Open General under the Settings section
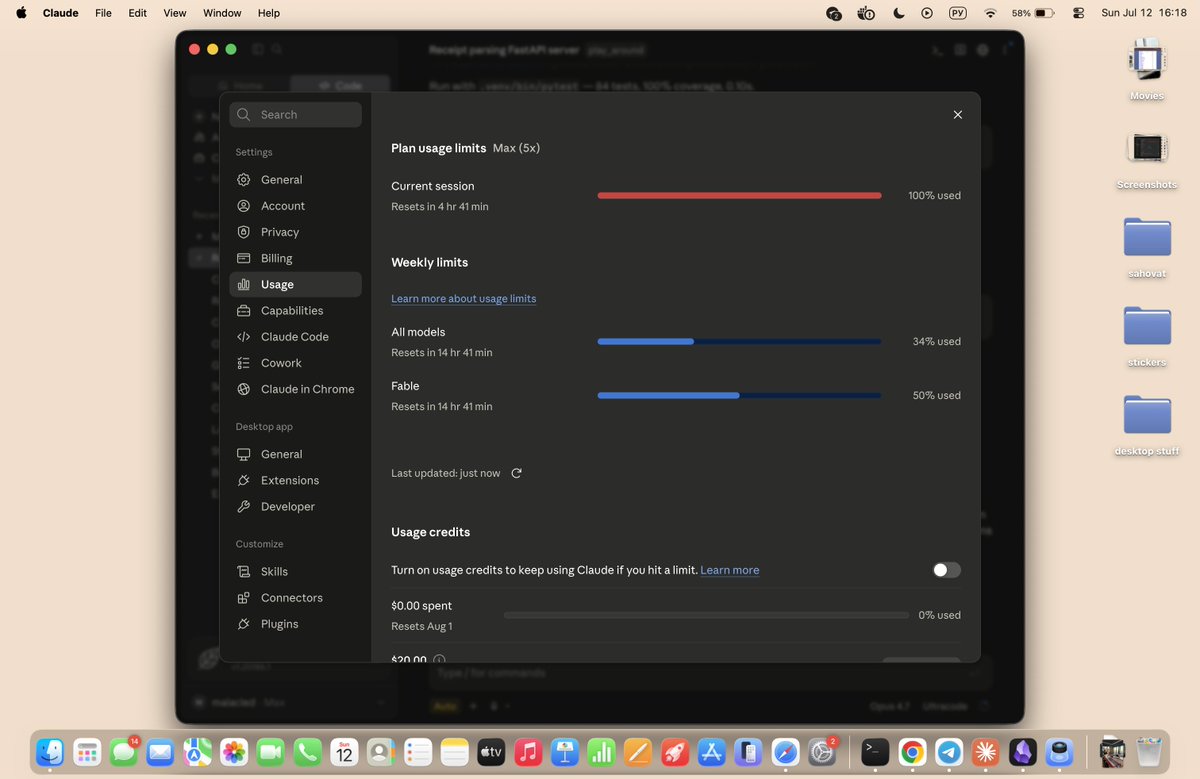1200x779 pixels. pyautogui.click(x=295, y=180)
